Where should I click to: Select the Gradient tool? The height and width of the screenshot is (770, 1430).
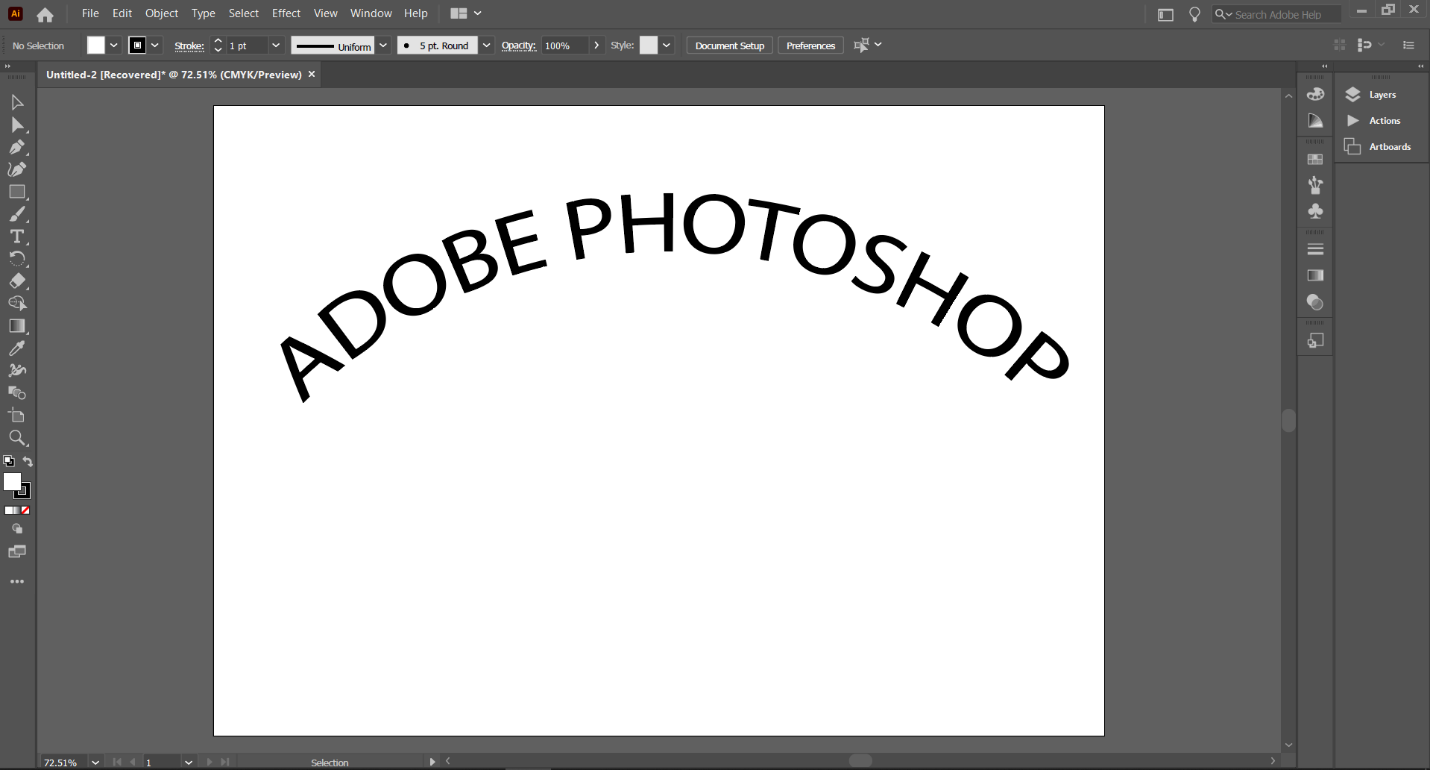17,326
